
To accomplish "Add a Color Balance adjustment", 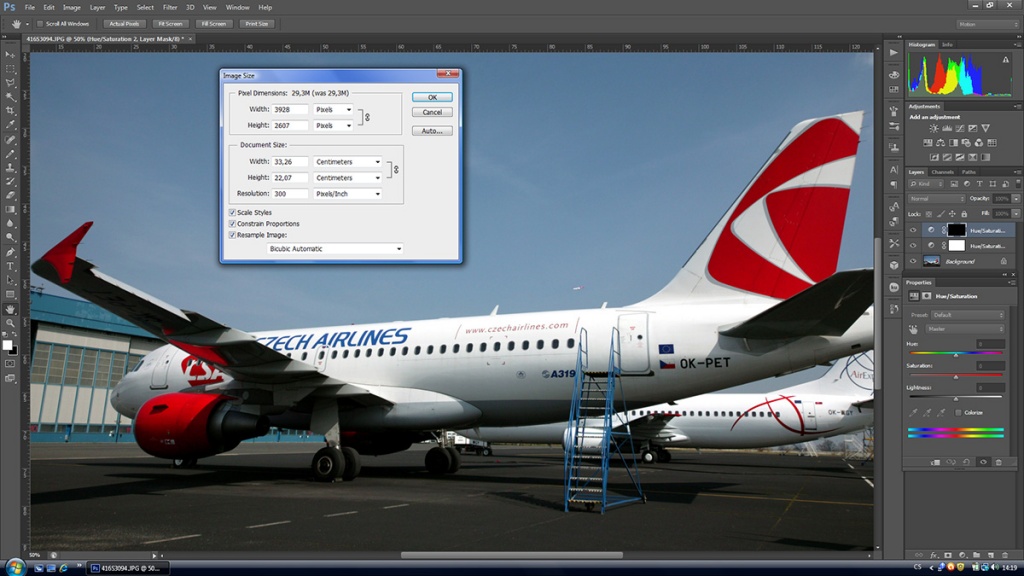I will 940,142.
